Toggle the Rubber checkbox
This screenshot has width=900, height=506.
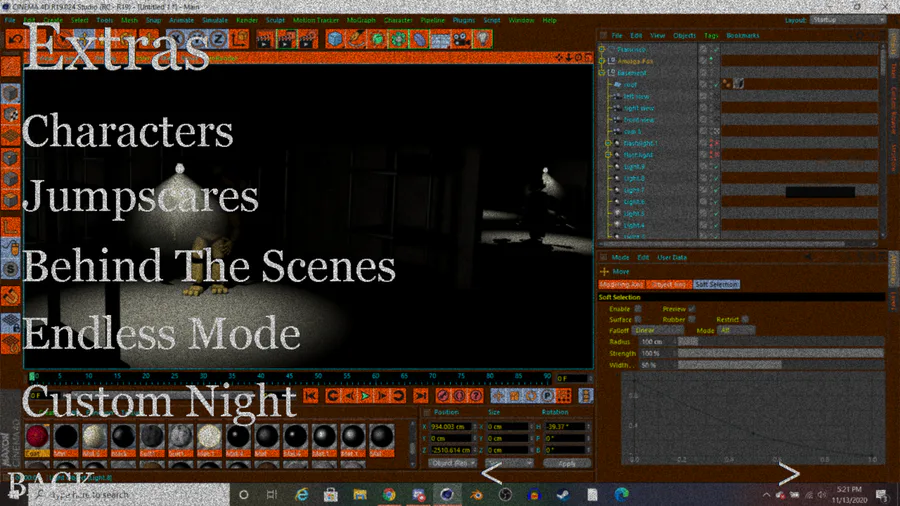pyautogui.click(x=692, y=320)
